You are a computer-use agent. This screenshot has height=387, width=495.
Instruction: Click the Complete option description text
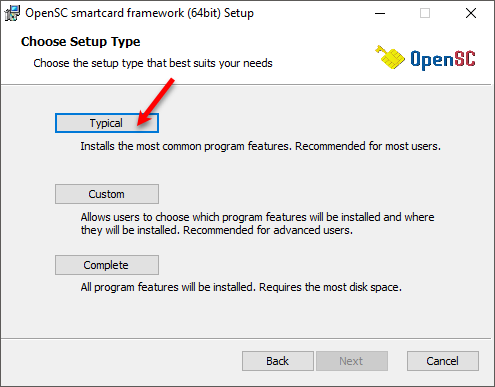click(x=241, y=287)
